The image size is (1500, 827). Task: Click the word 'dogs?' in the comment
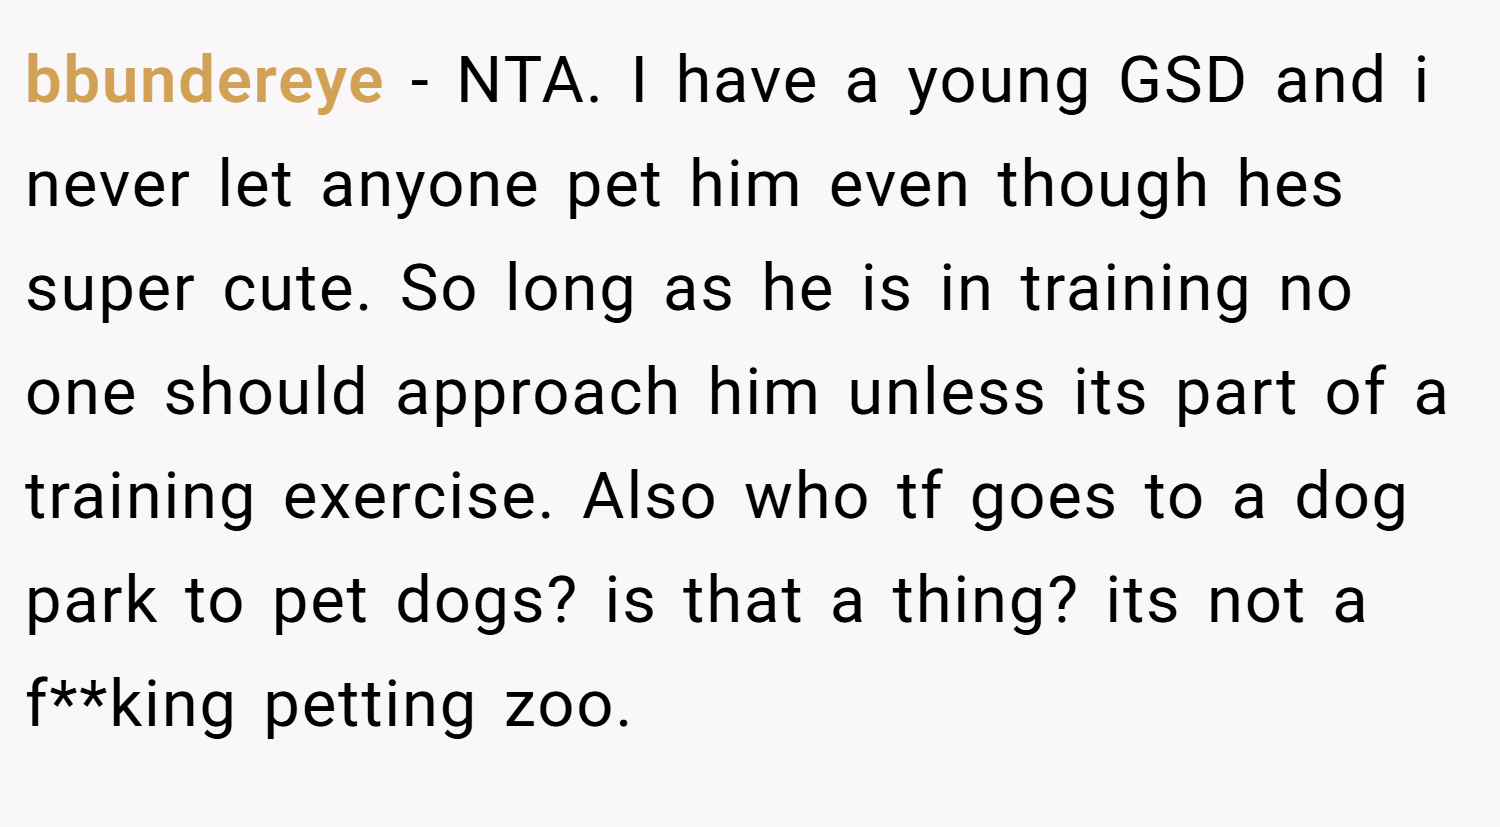[x=486, y=602]
